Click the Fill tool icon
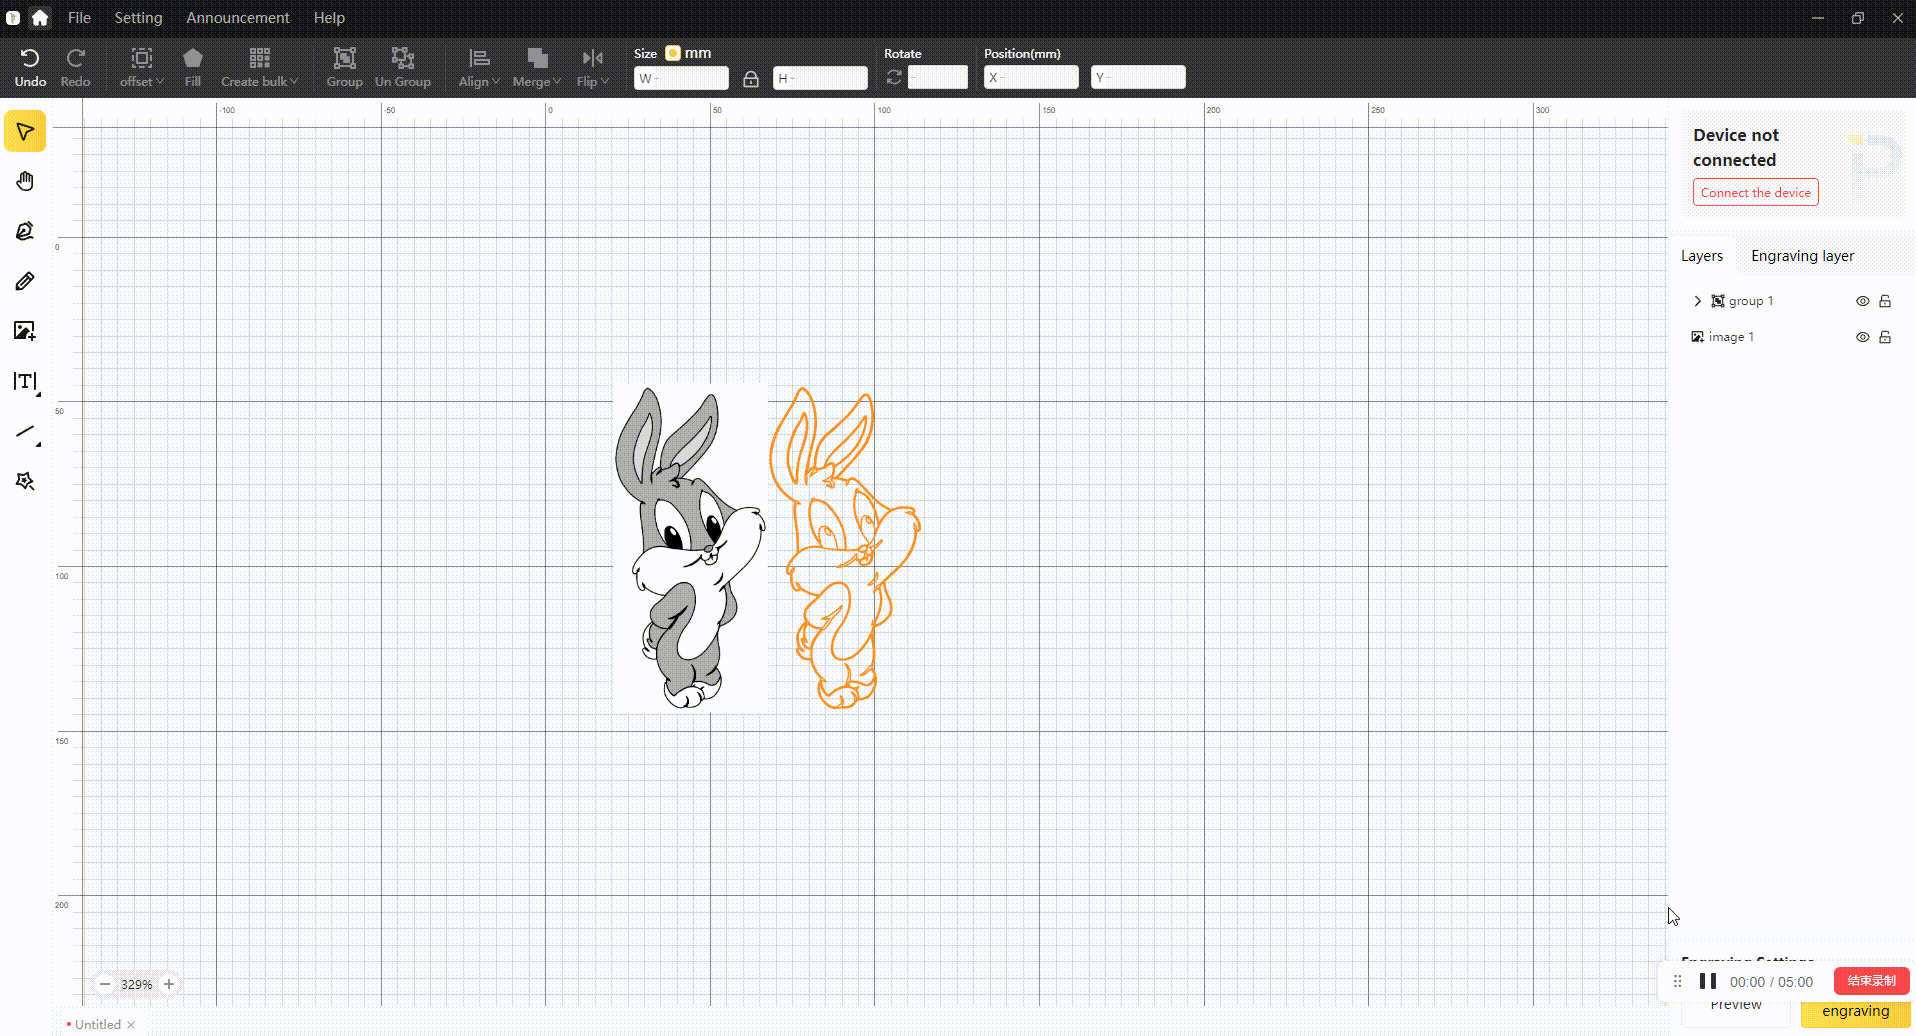This screenshot has width=1916, height=1036. pos(193,67)
